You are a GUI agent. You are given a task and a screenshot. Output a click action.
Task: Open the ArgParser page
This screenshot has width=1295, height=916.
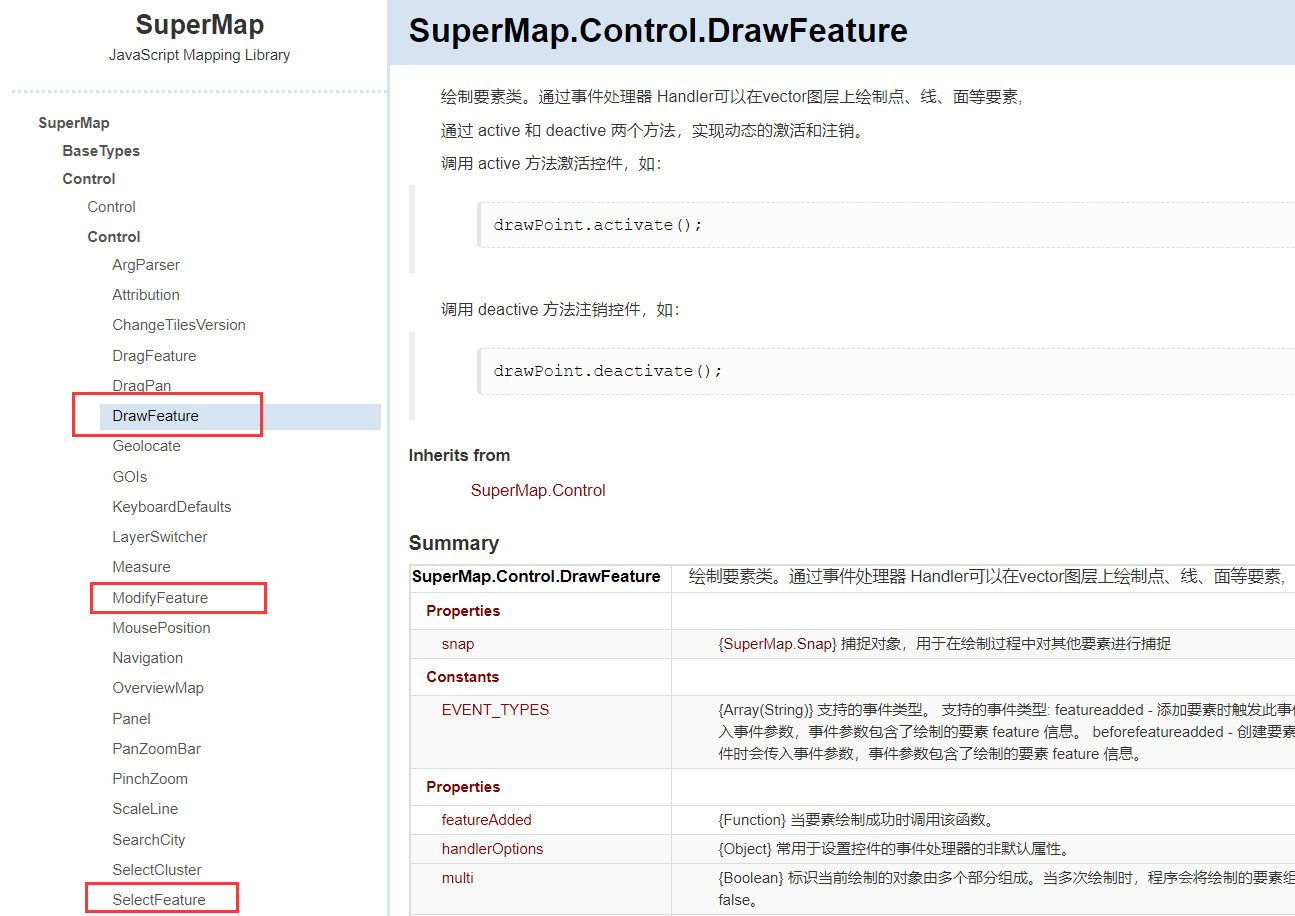[x=146, y=265]
